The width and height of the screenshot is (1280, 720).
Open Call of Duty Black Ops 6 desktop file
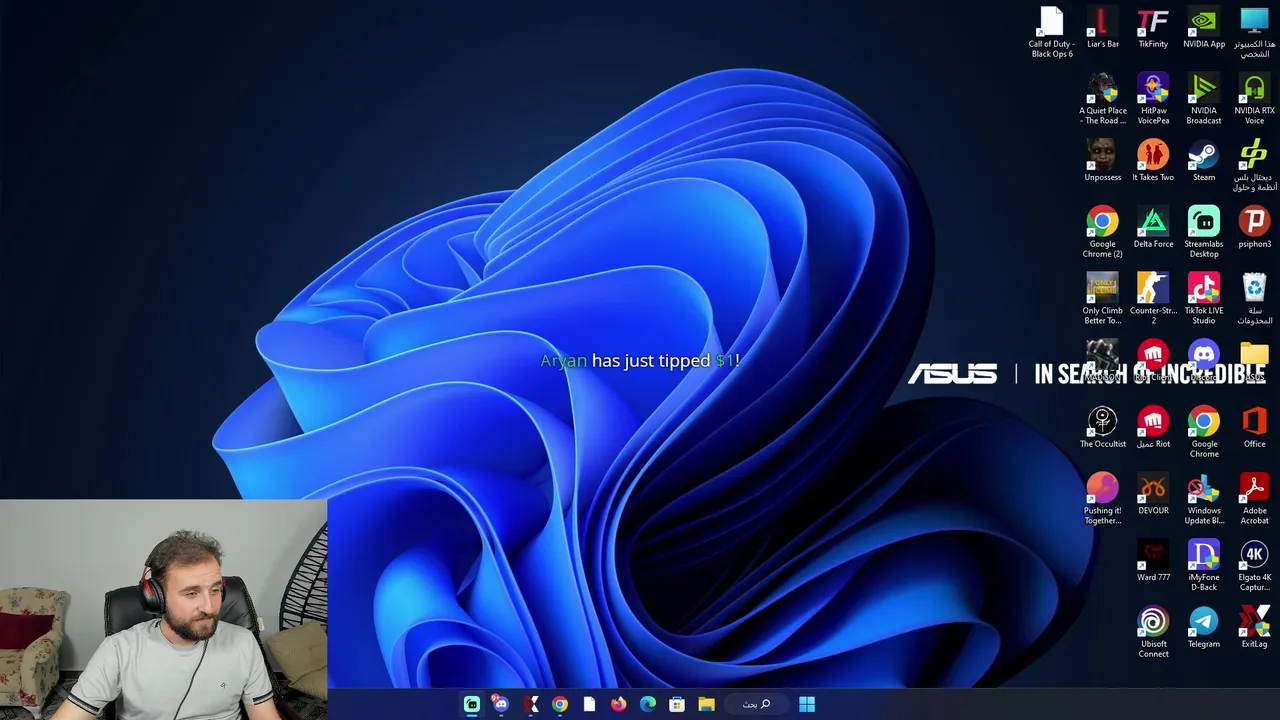tap(1051, 32)
